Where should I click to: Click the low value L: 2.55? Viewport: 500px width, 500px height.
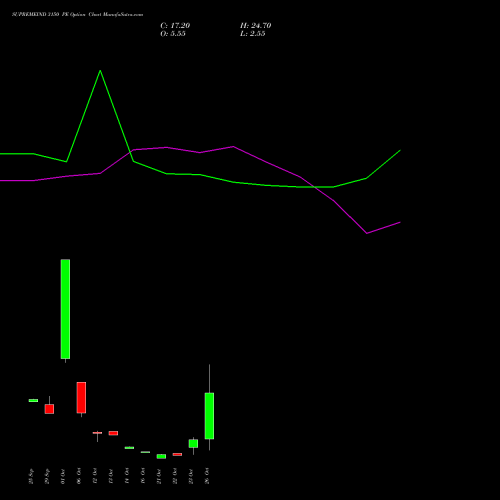point(252,34)
